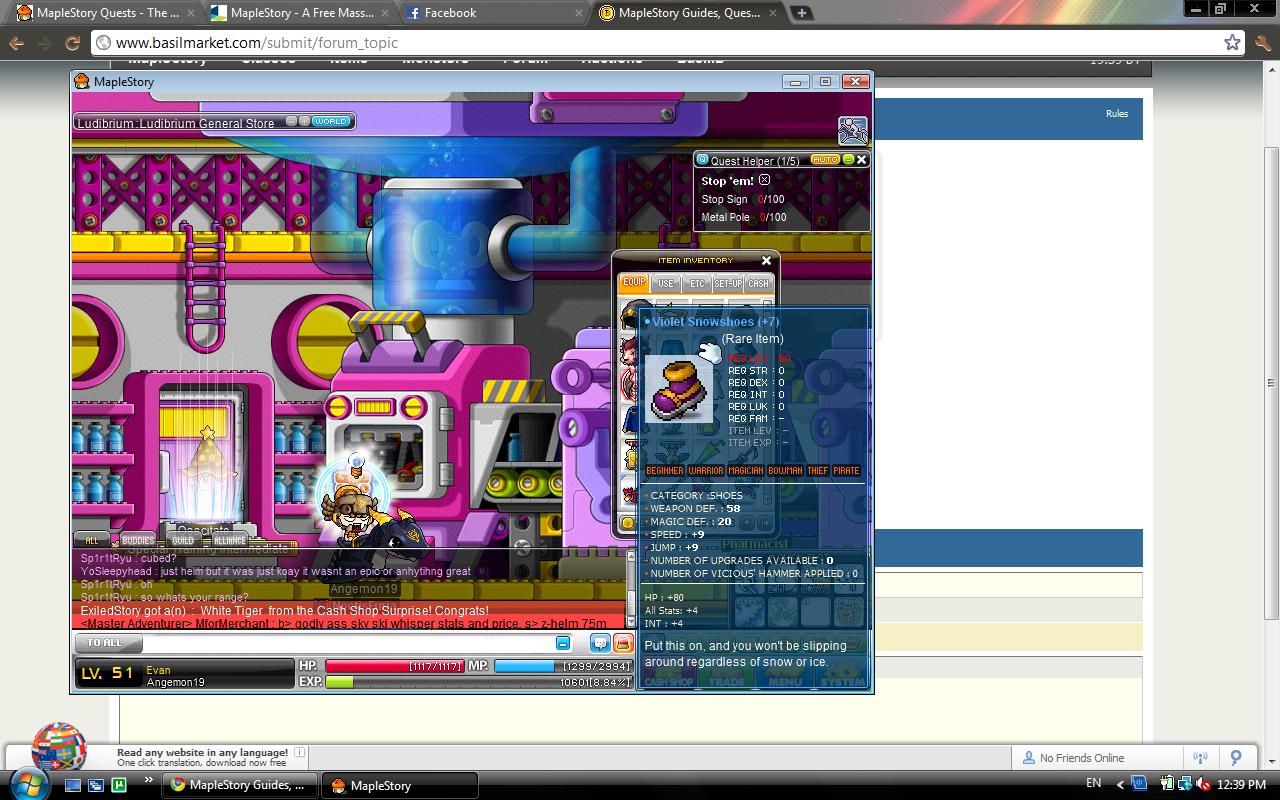This screenshot has width=1280, height=800.
Task: Click the translation ad info icon
Action: 300,752
